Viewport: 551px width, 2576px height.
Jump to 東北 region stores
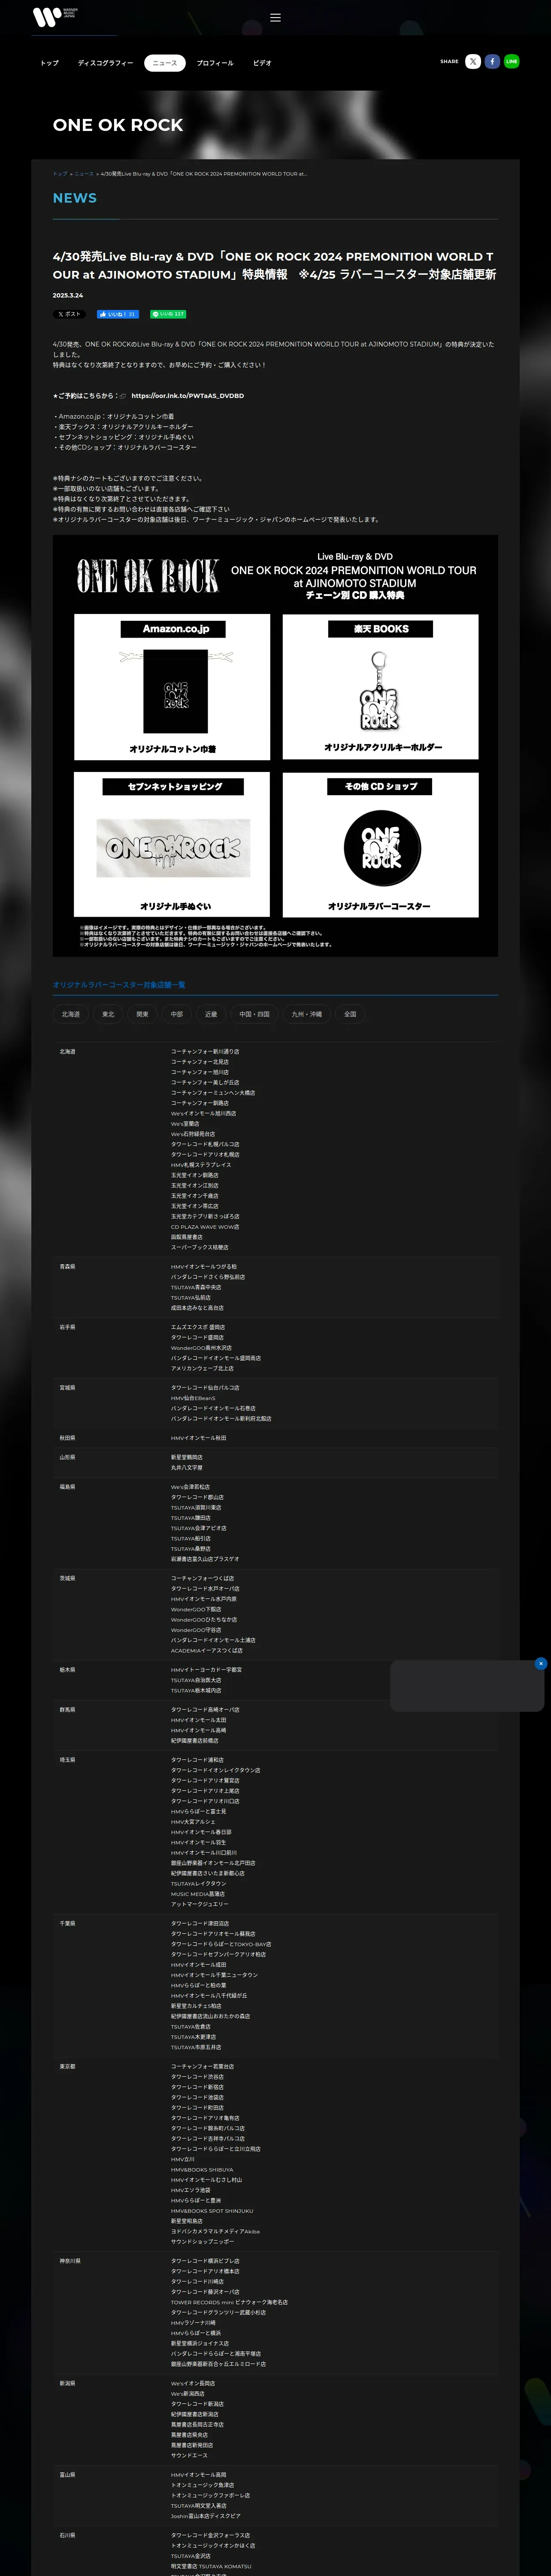(108, 1014)
